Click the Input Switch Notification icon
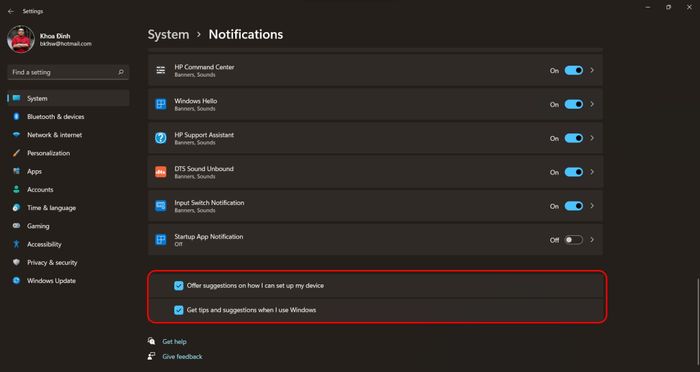 pos(161,206)
